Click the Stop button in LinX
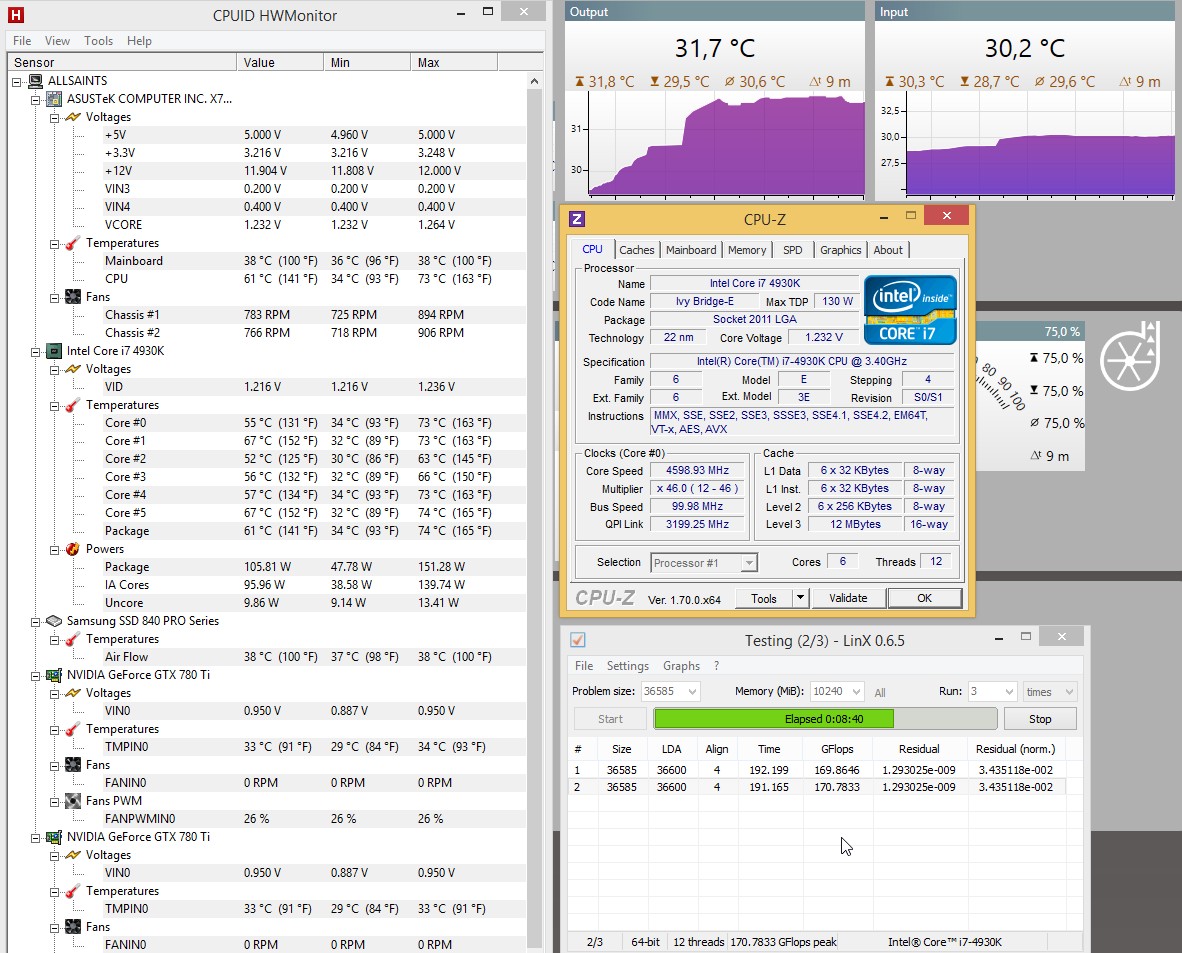The image size is (1182, 953). (x=1040, y=719)
